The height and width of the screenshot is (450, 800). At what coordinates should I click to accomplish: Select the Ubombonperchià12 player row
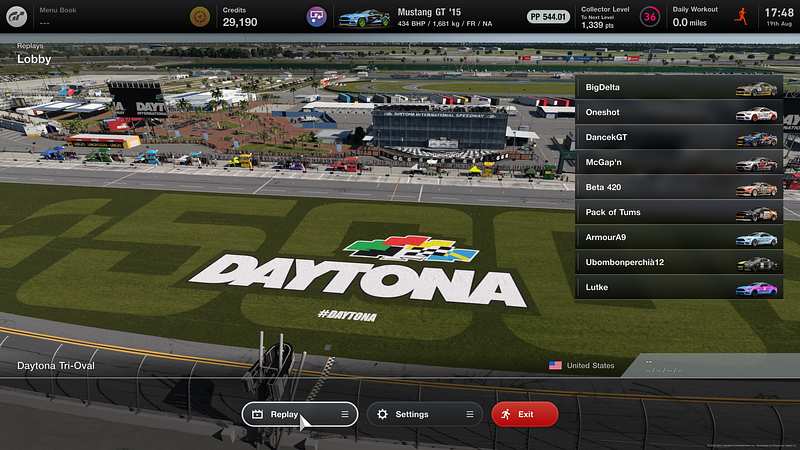click(679, 262)
